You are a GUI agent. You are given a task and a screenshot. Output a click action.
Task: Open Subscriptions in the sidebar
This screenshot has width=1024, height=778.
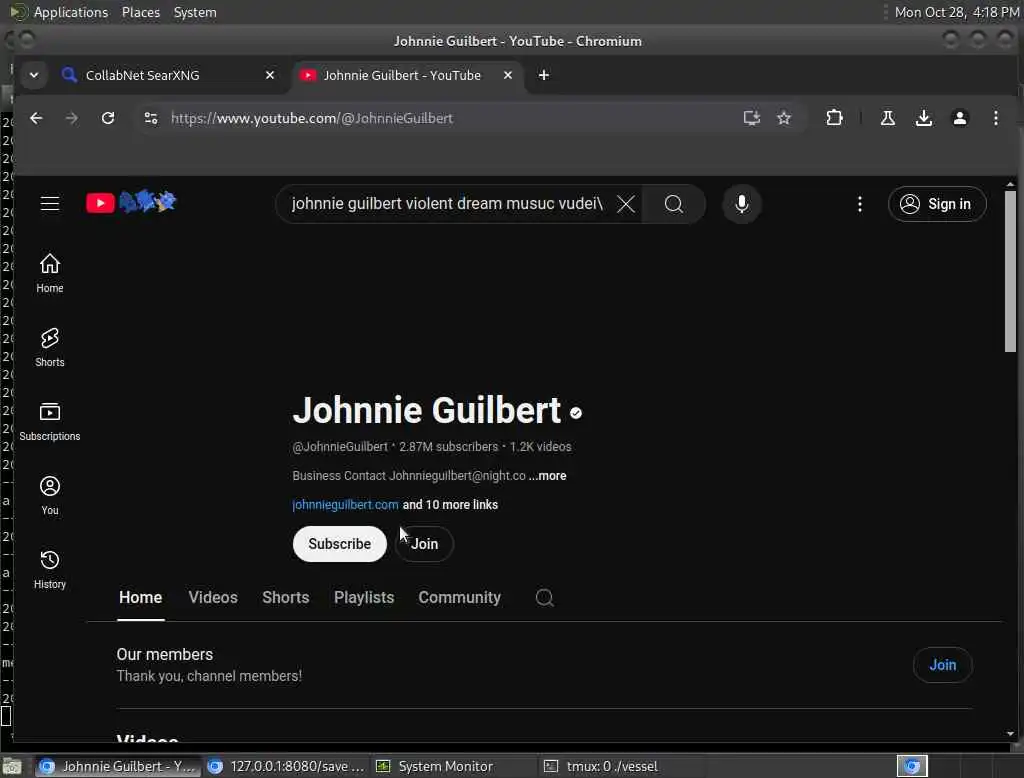[50, 421]
